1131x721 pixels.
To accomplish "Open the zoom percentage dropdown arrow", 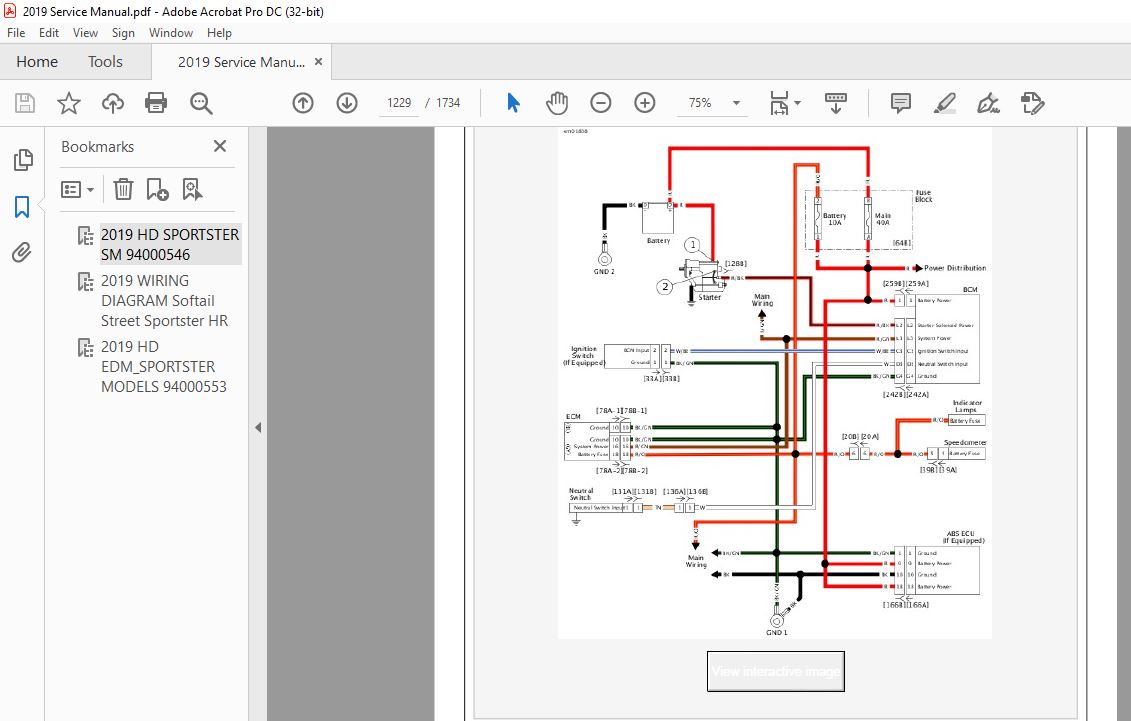I will pyautogui.click(x=736, y=103).
